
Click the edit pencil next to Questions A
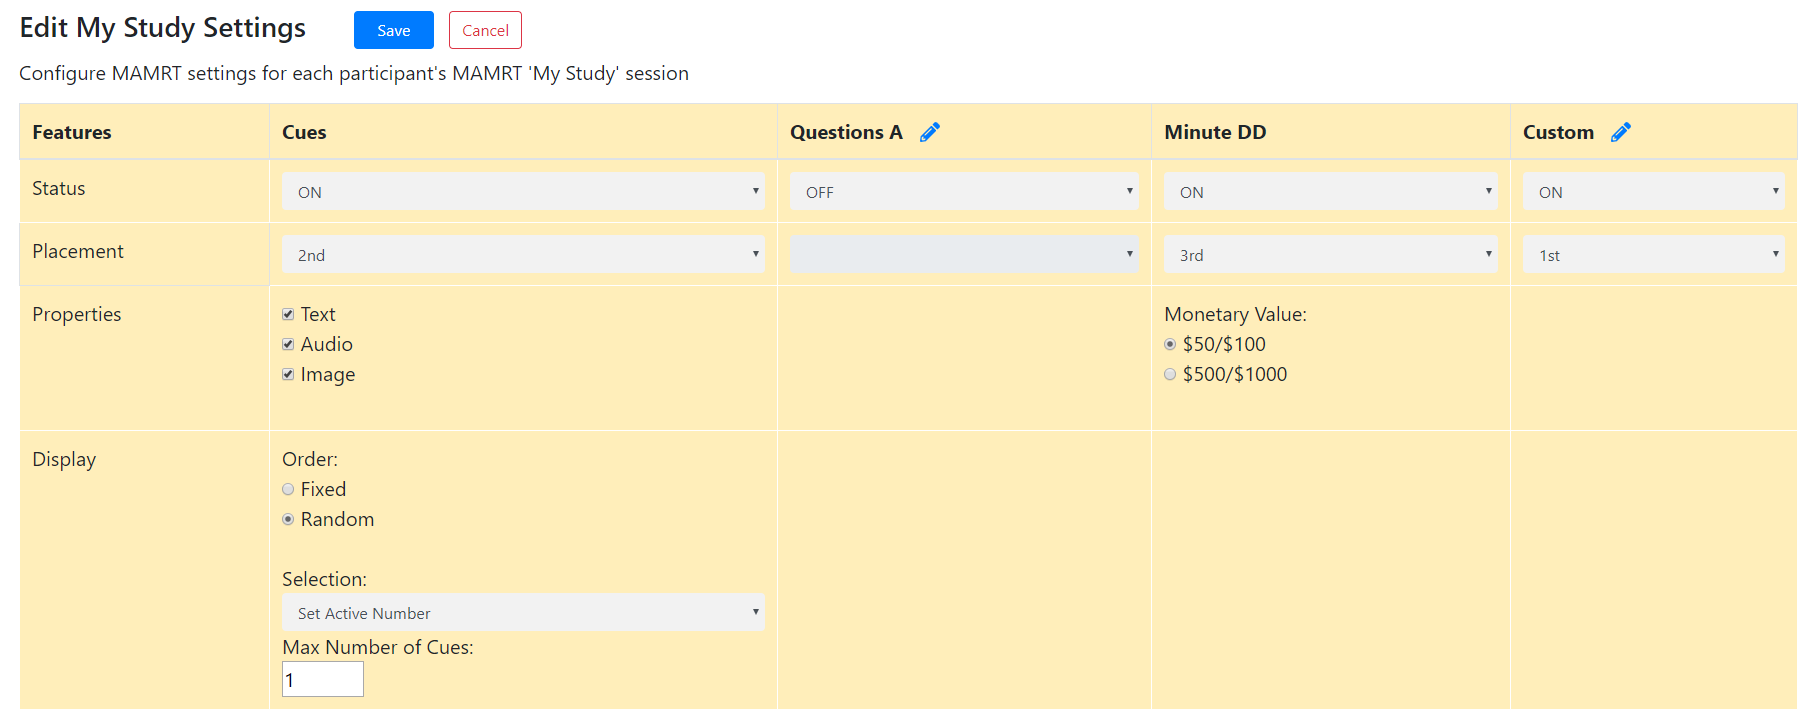tap(930, 132)
